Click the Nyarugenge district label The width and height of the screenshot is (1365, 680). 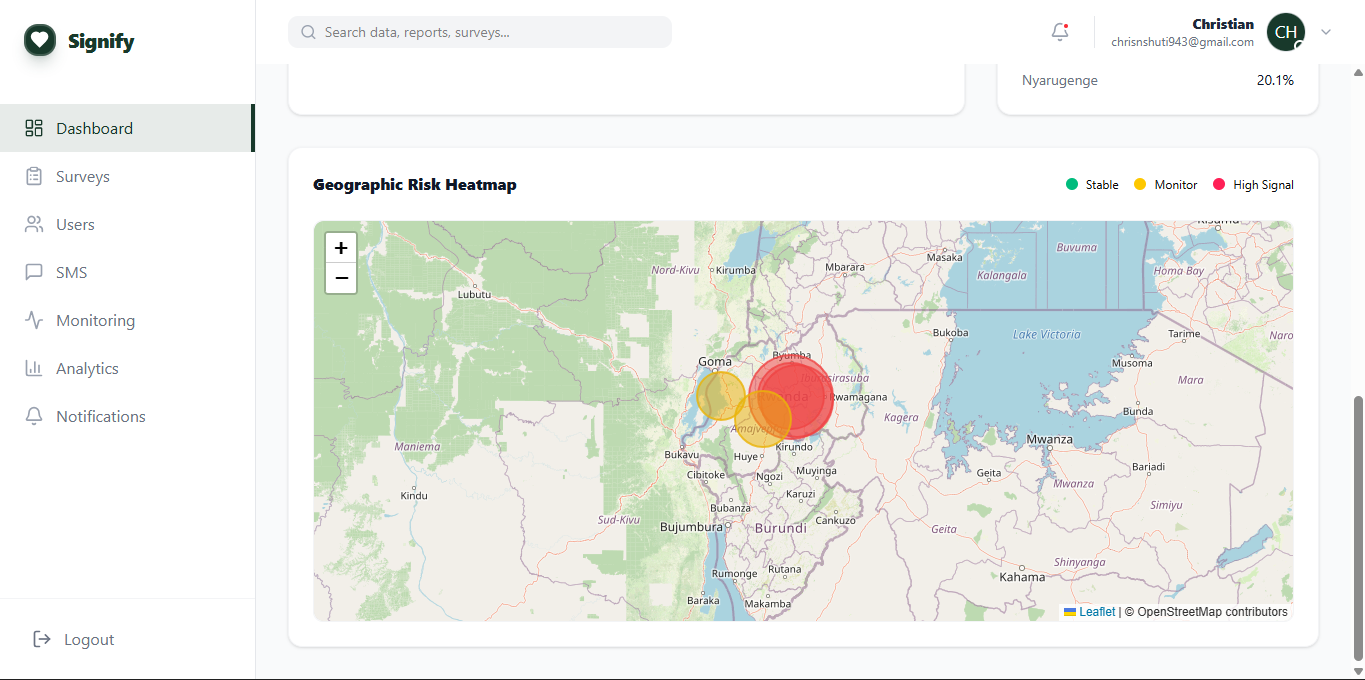1060,80
